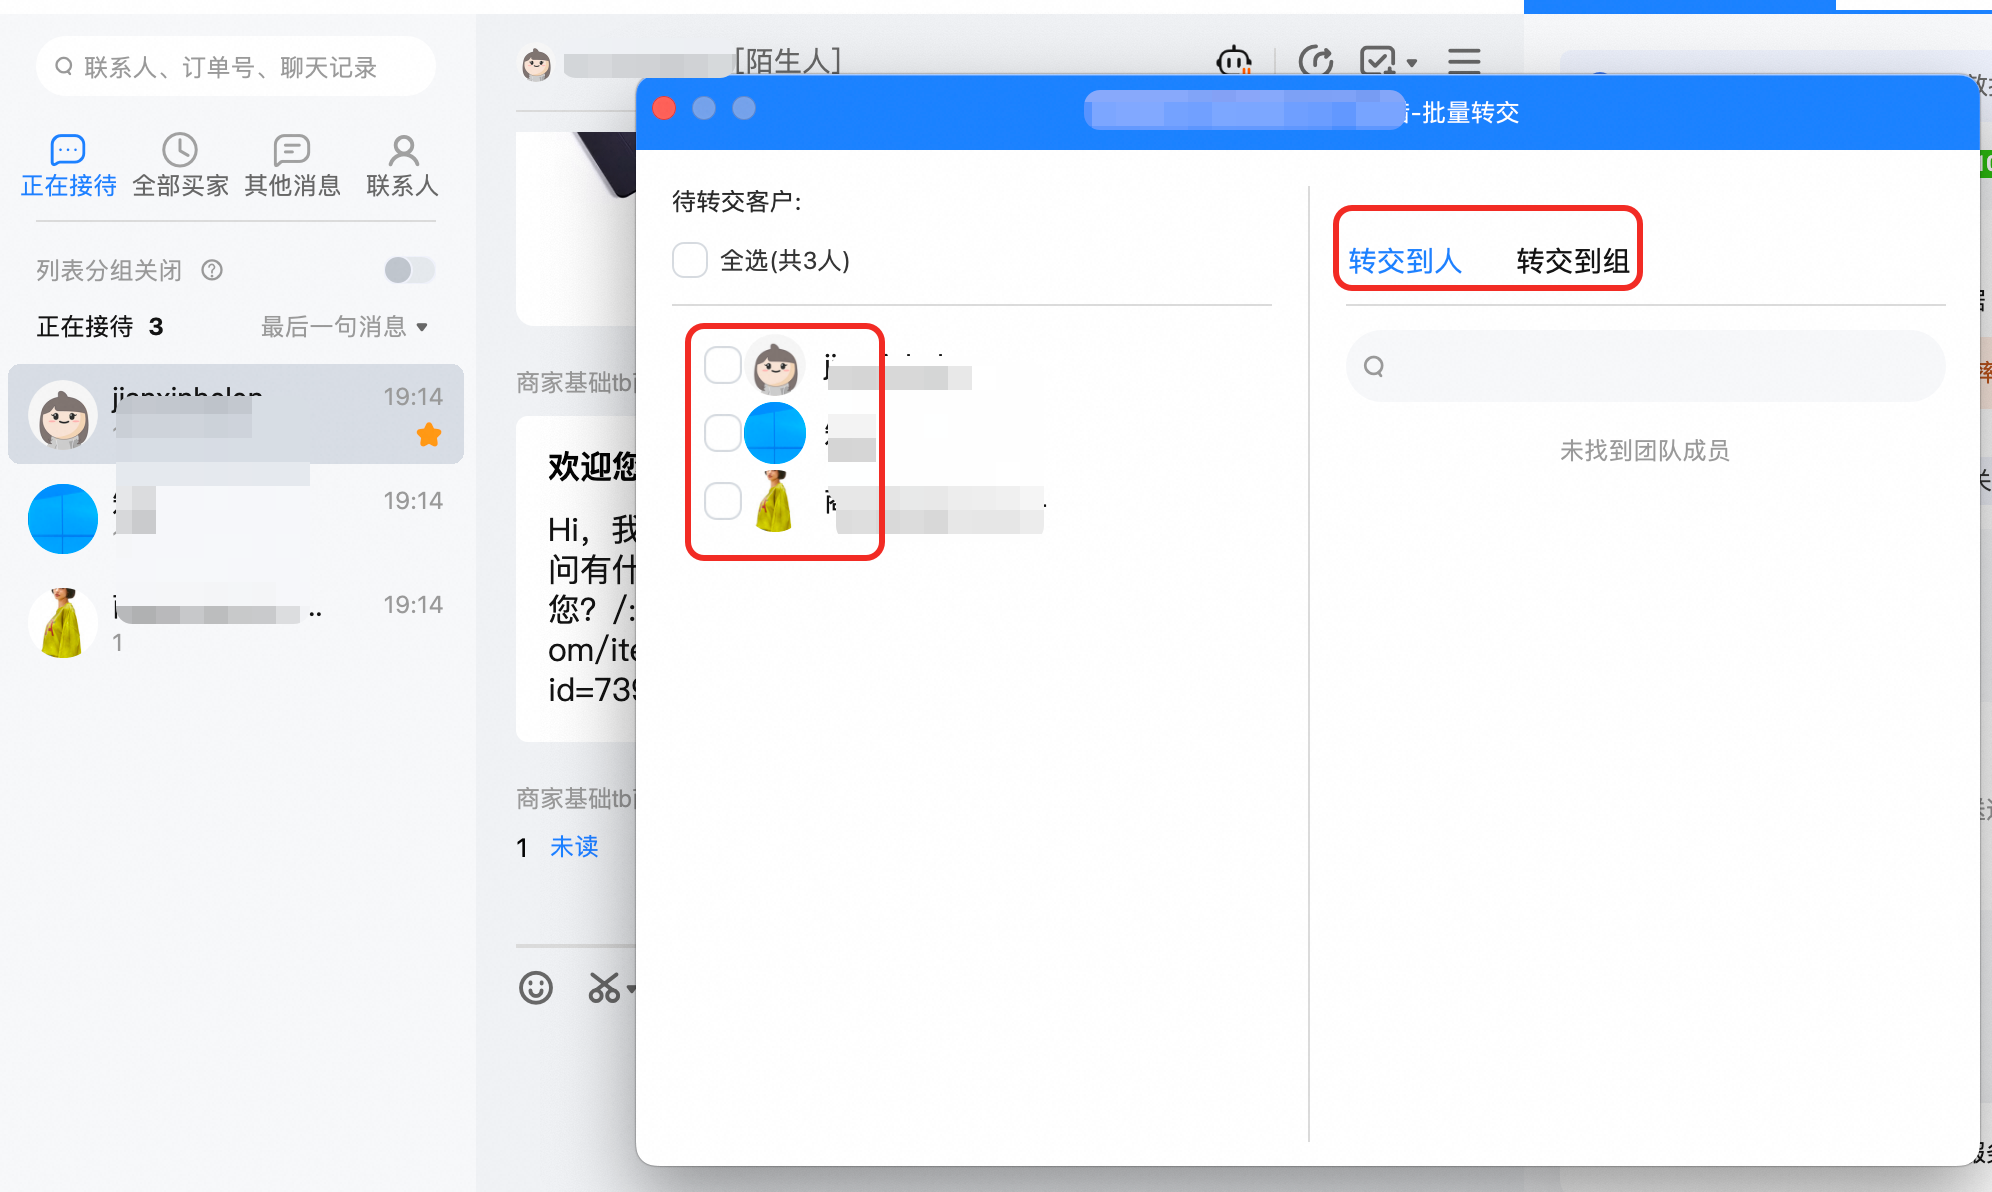Open the 正在接待 chat icon tab
The height and width of the screenshot is (1192, 1992).
[x=68, y=166]
